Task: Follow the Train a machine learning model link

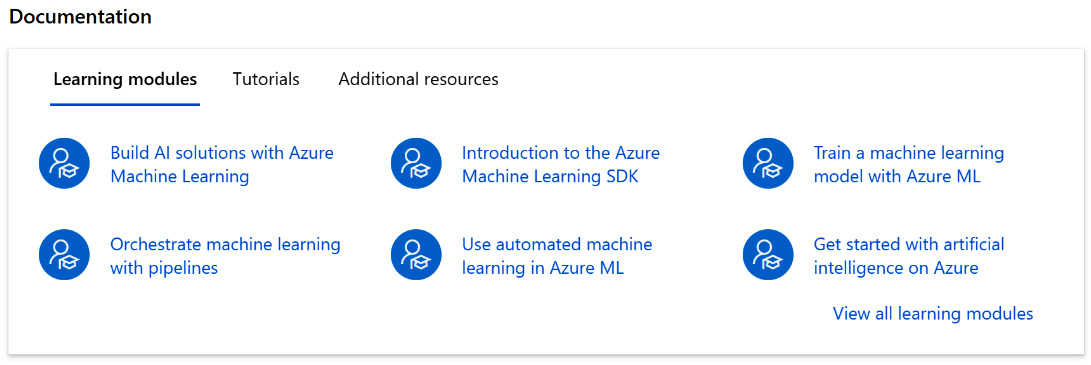Action: (909, 164)
